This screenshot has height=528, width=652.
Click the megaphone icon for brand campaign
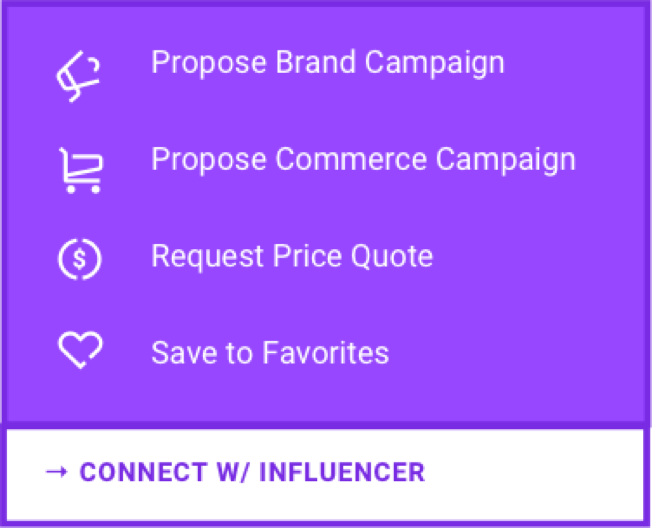[79, 76]
